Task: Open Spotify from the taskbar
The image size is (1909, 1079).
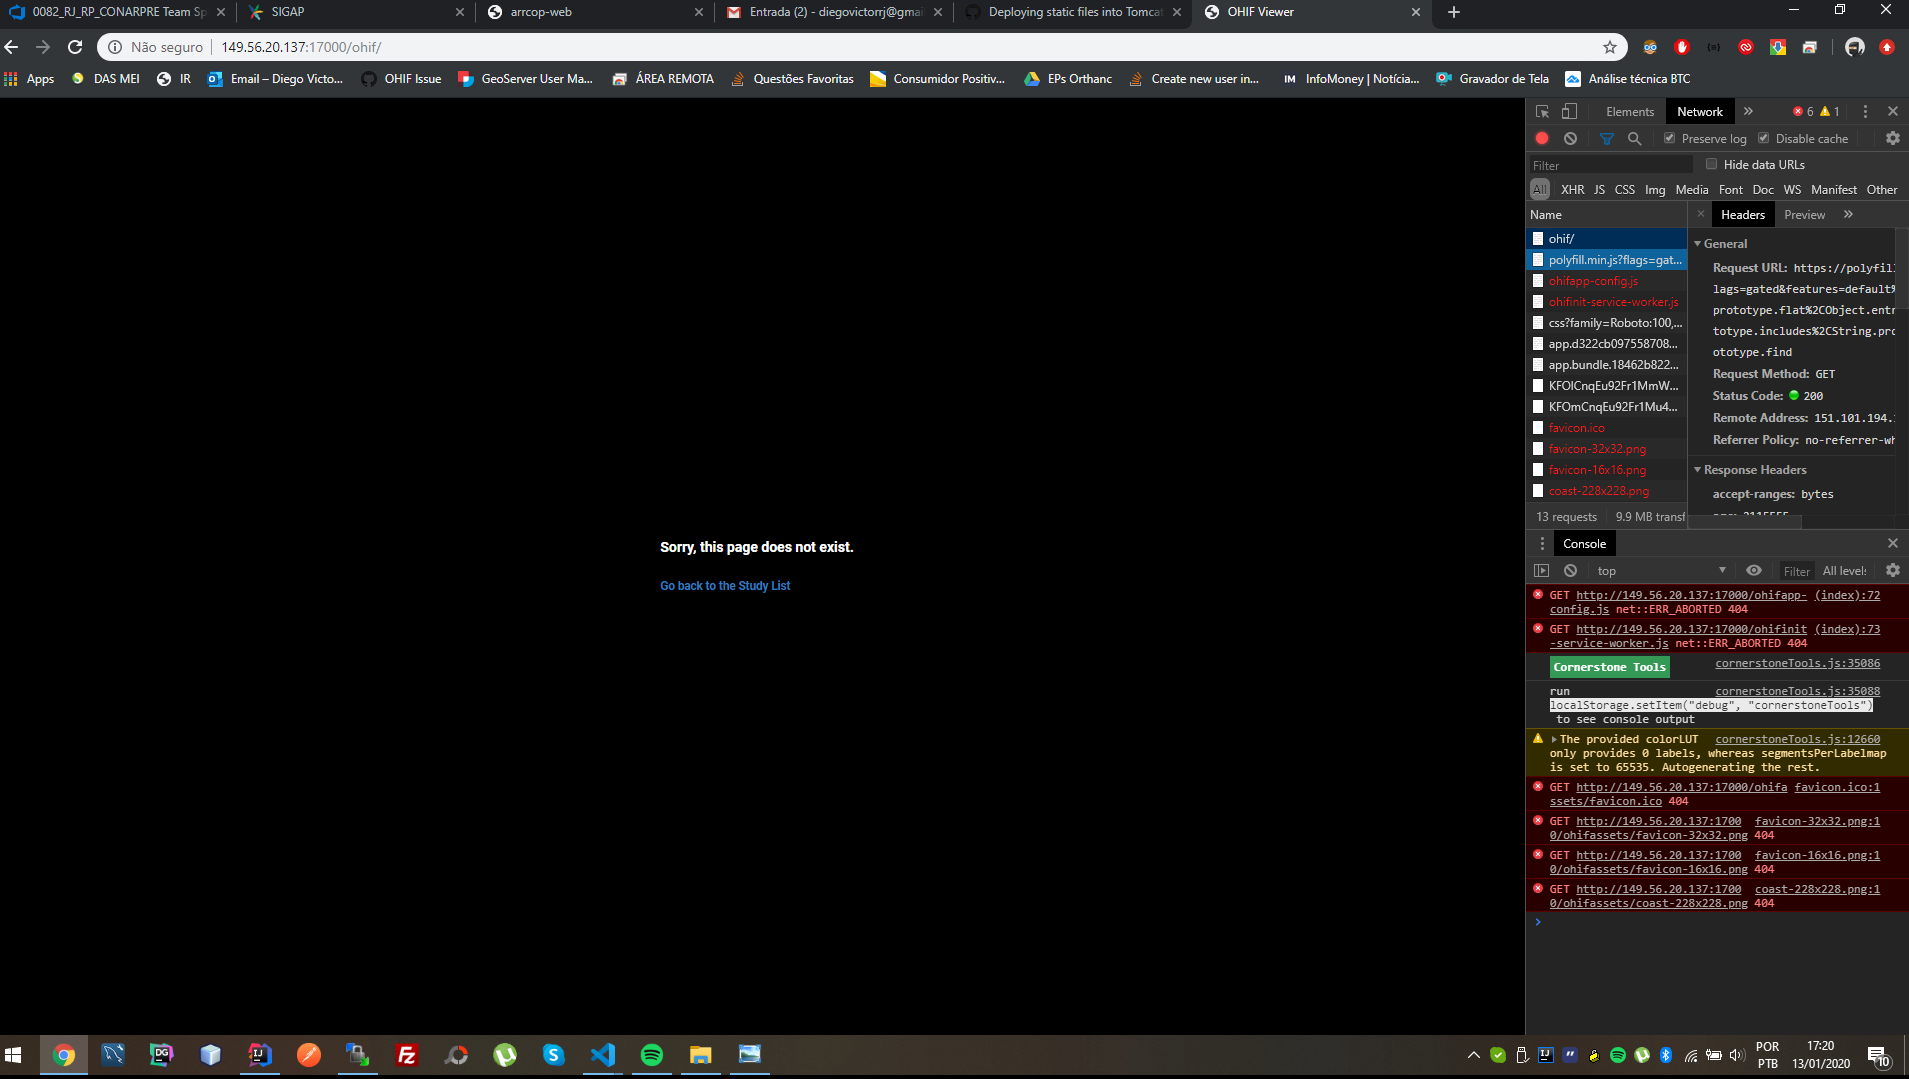Action: (652, 1055)
